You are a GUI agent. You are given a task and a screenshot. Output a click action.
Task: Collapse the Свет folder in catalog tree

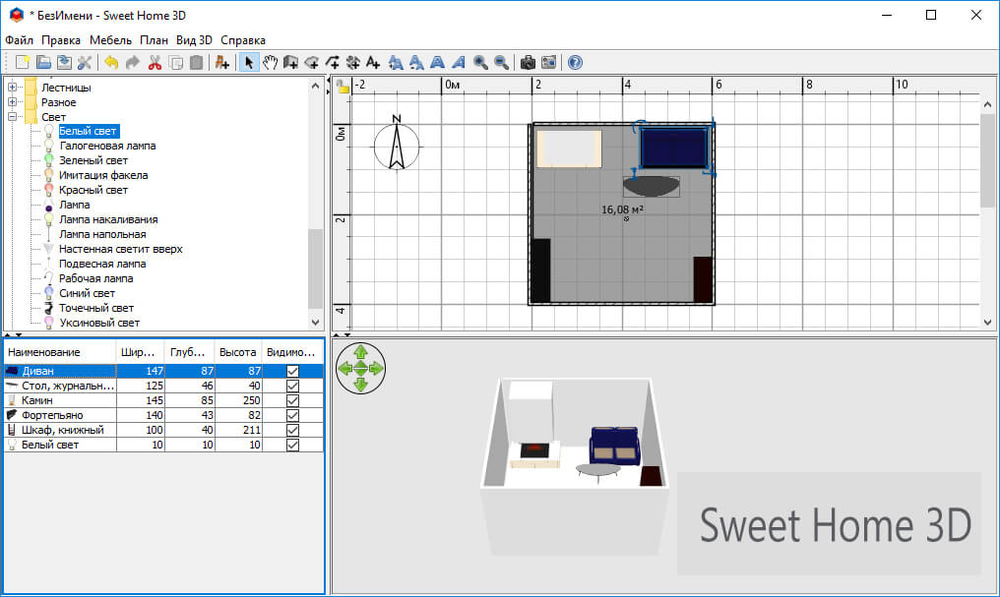[13, 117]
